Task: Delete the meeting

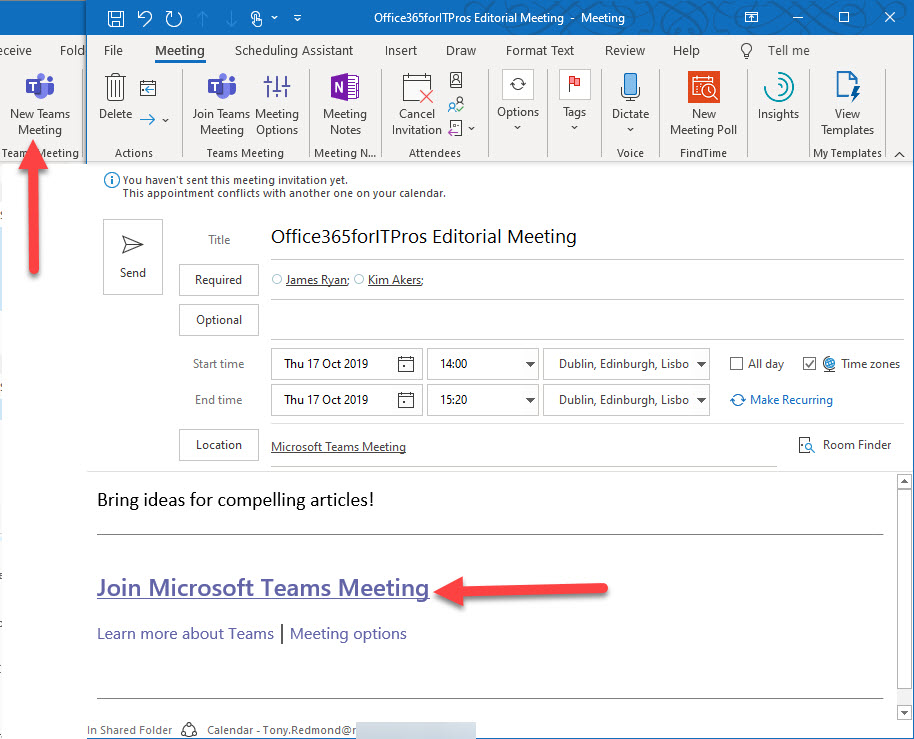Action: pos(115,97)
